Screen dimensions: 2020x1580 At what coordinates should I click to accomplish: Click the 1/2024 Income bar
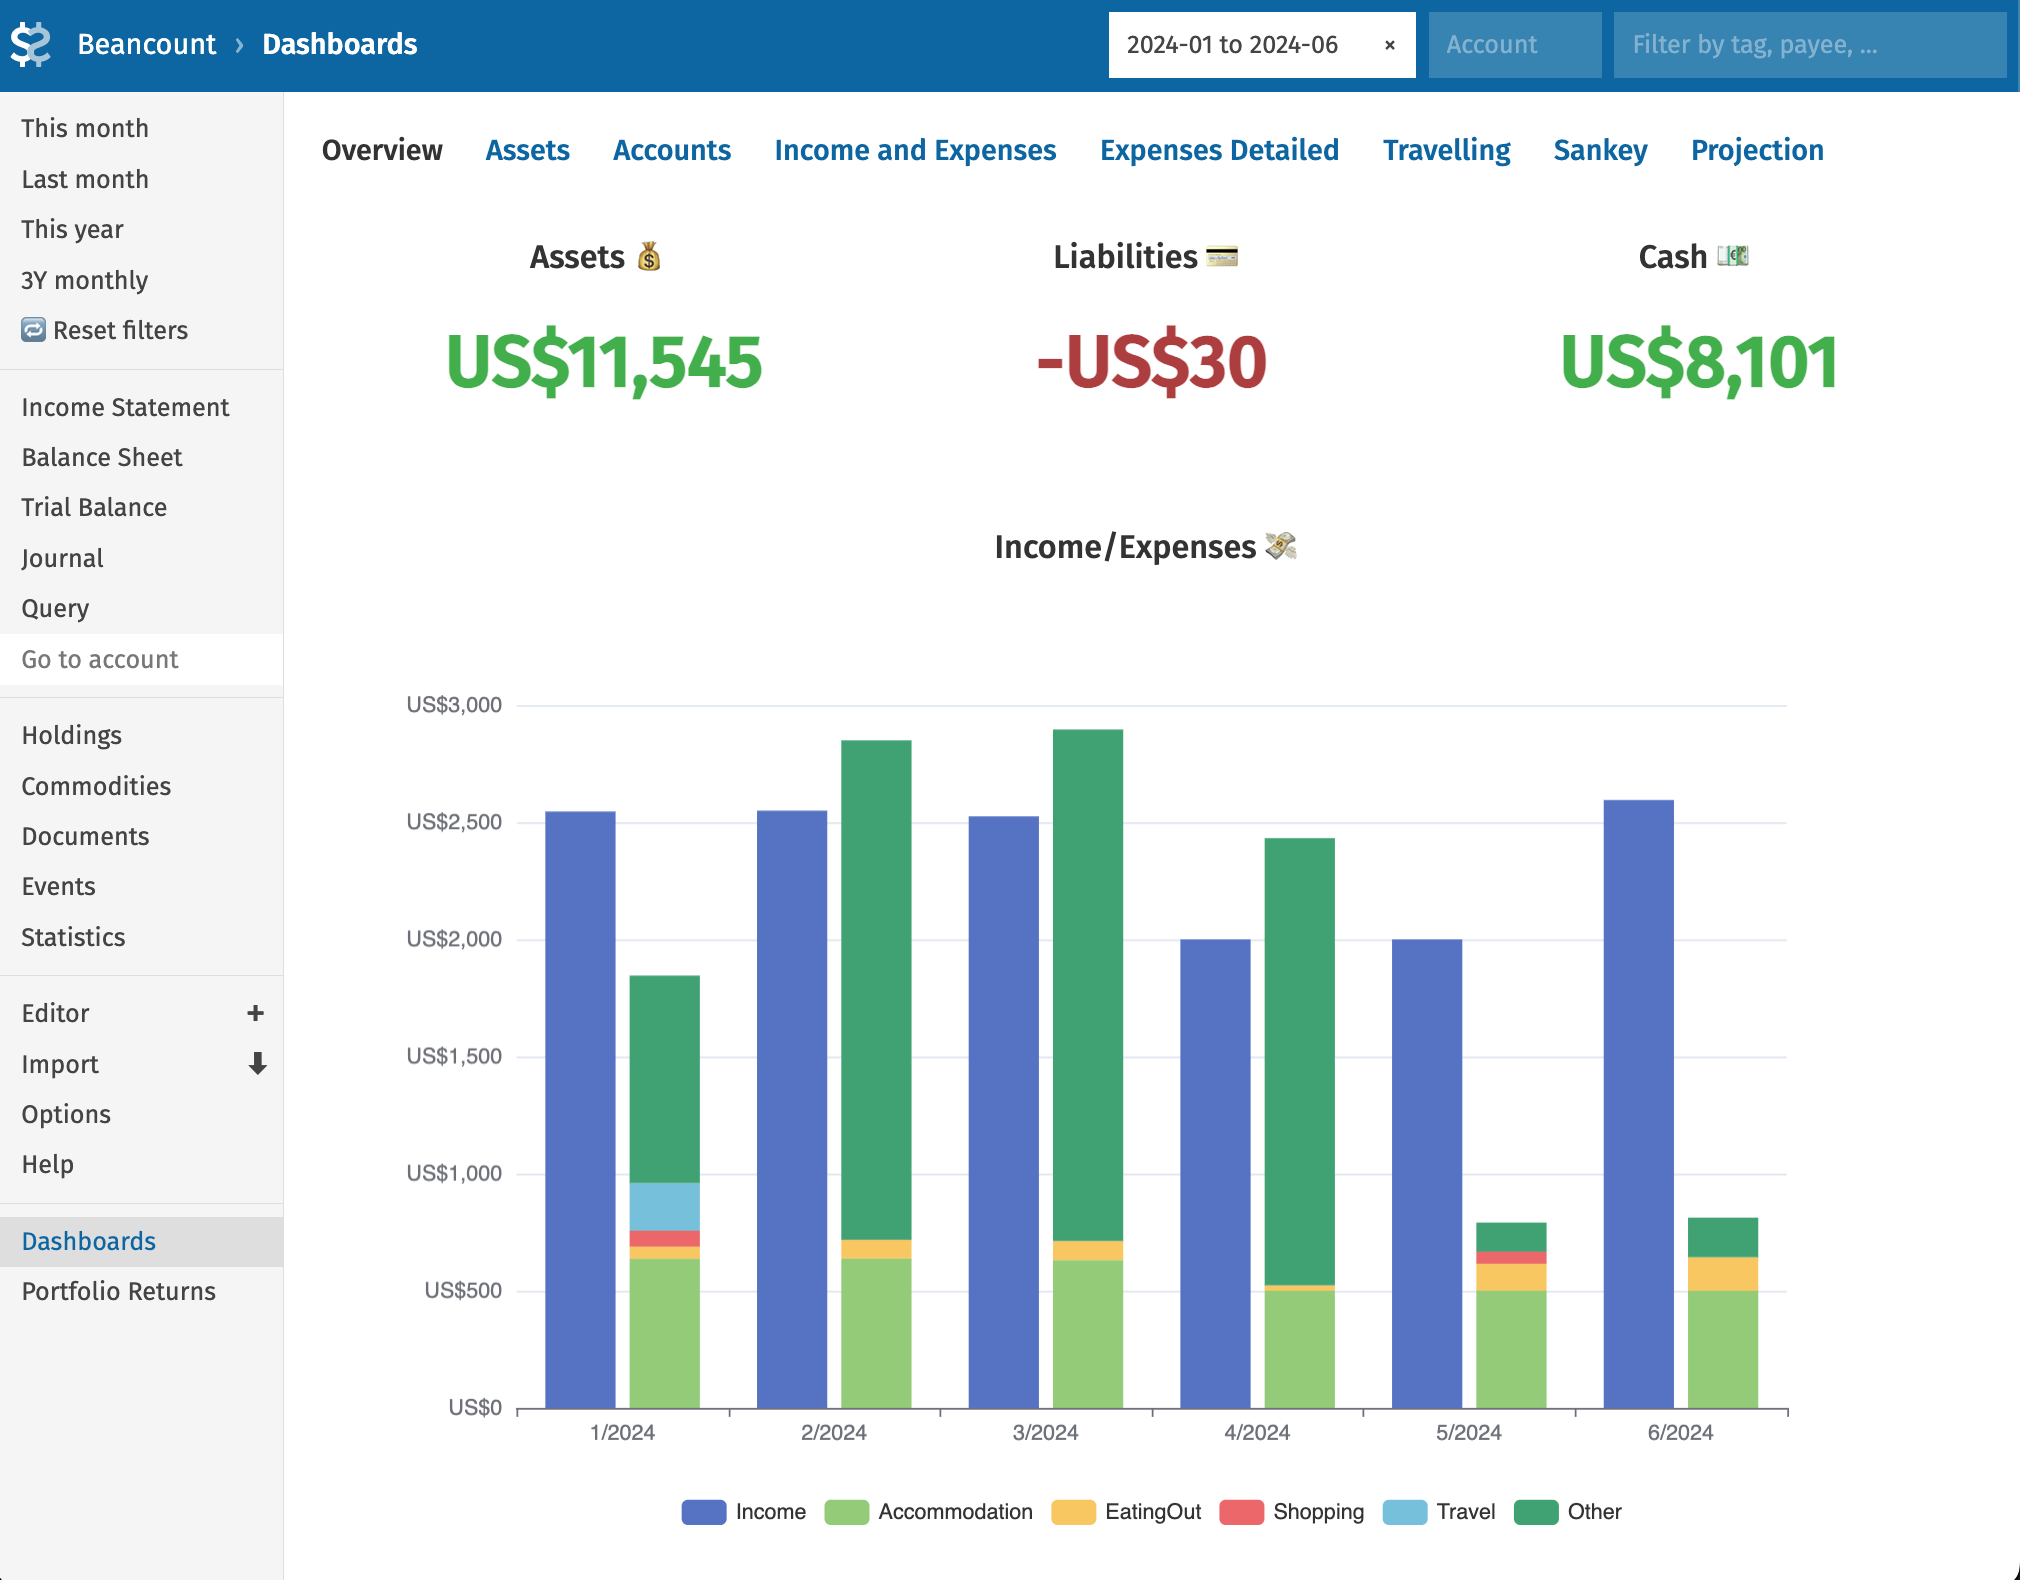click(580, 1110)
